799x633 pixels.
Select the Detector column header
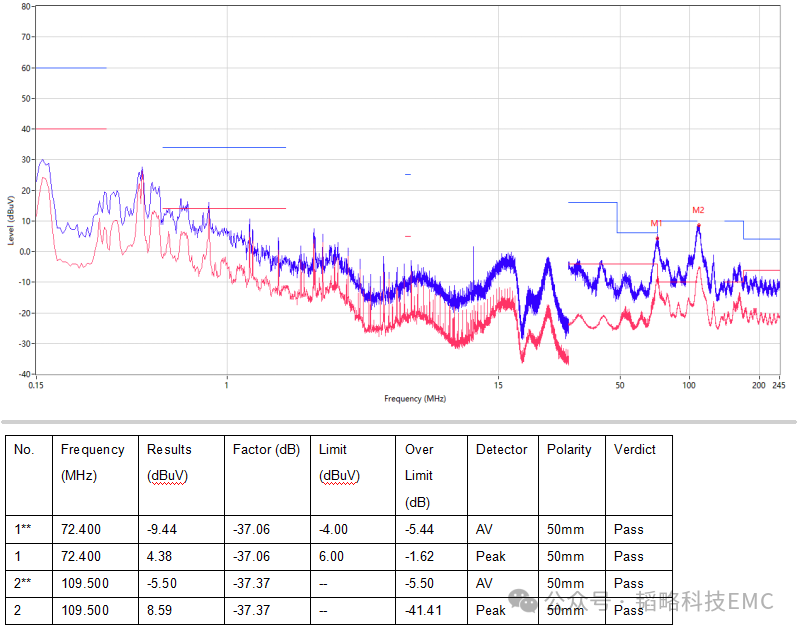(501, 450)
